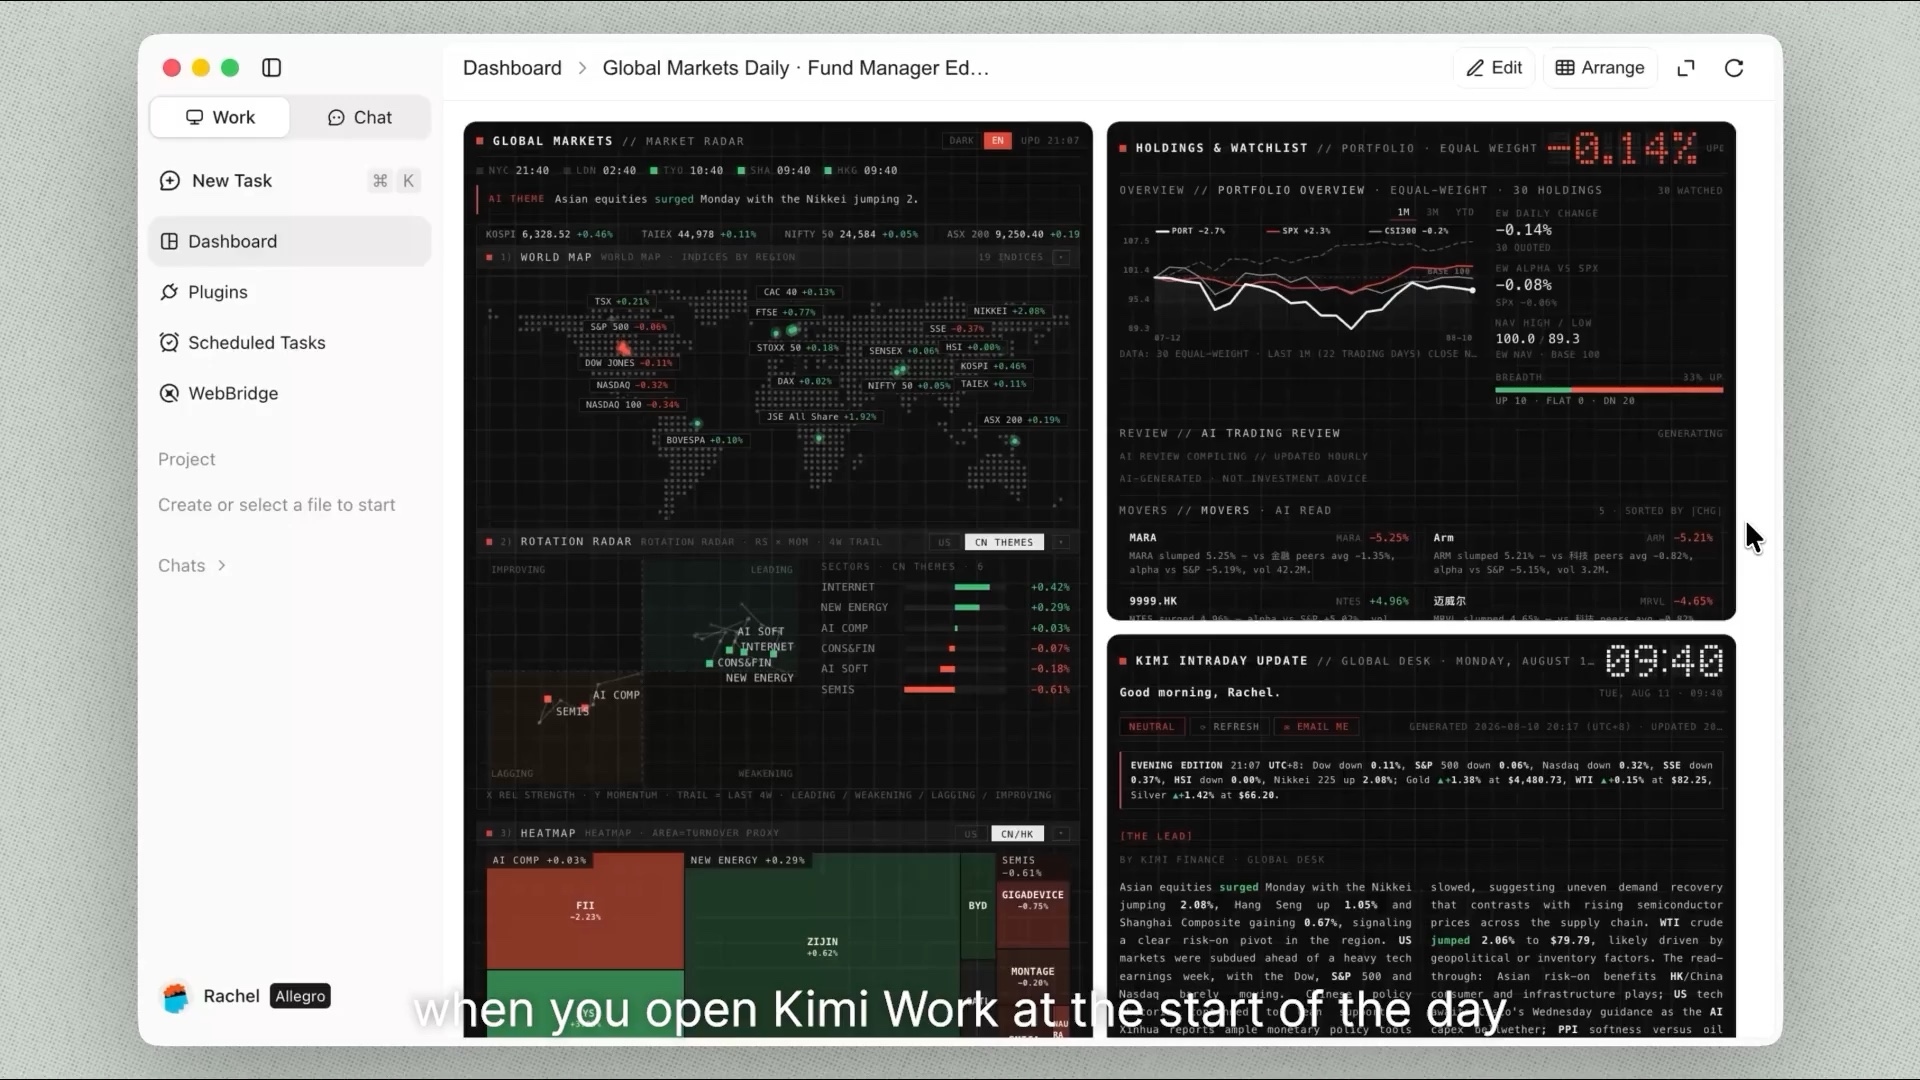Toggle the sidebar panel icon
Screen dimensions: 1920x1080
click(271, 68)
